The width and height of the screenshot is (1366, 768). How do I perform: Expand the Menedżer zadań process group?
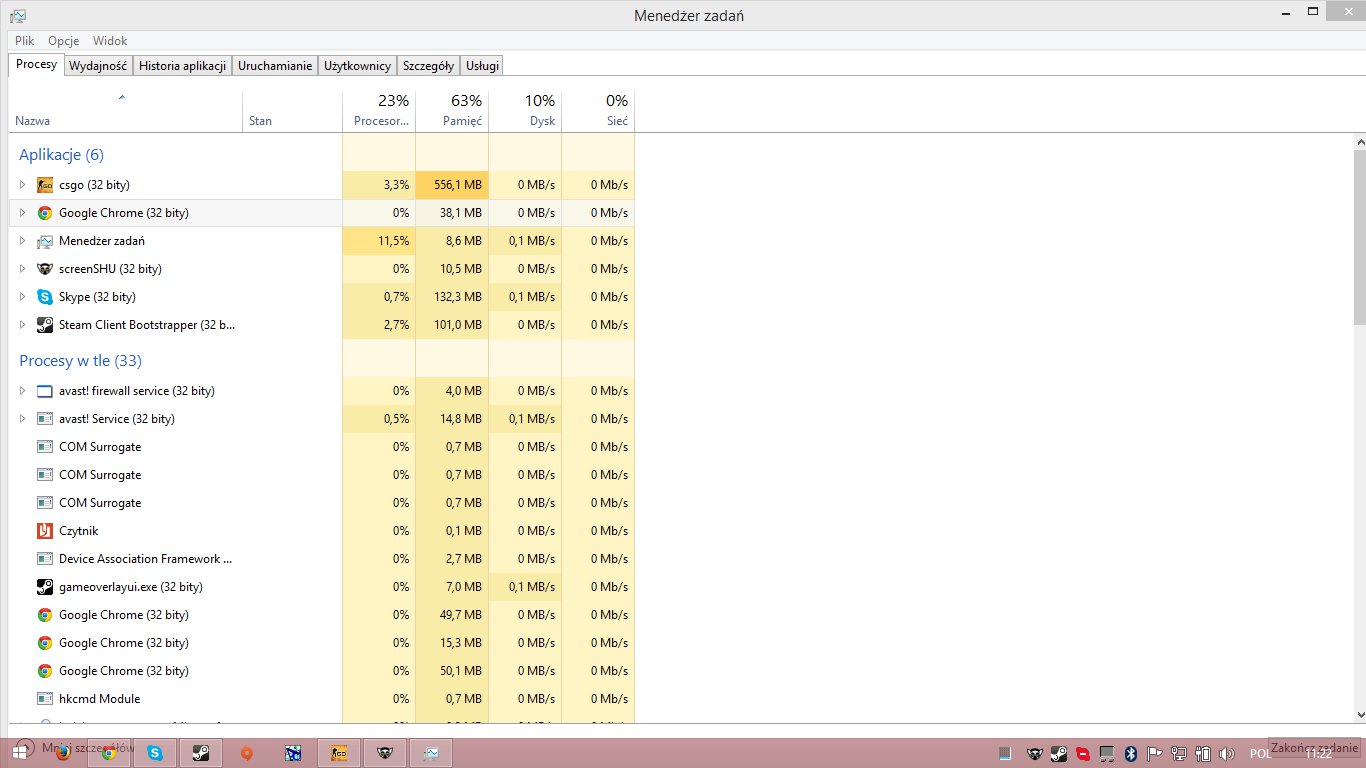point(22,241)
